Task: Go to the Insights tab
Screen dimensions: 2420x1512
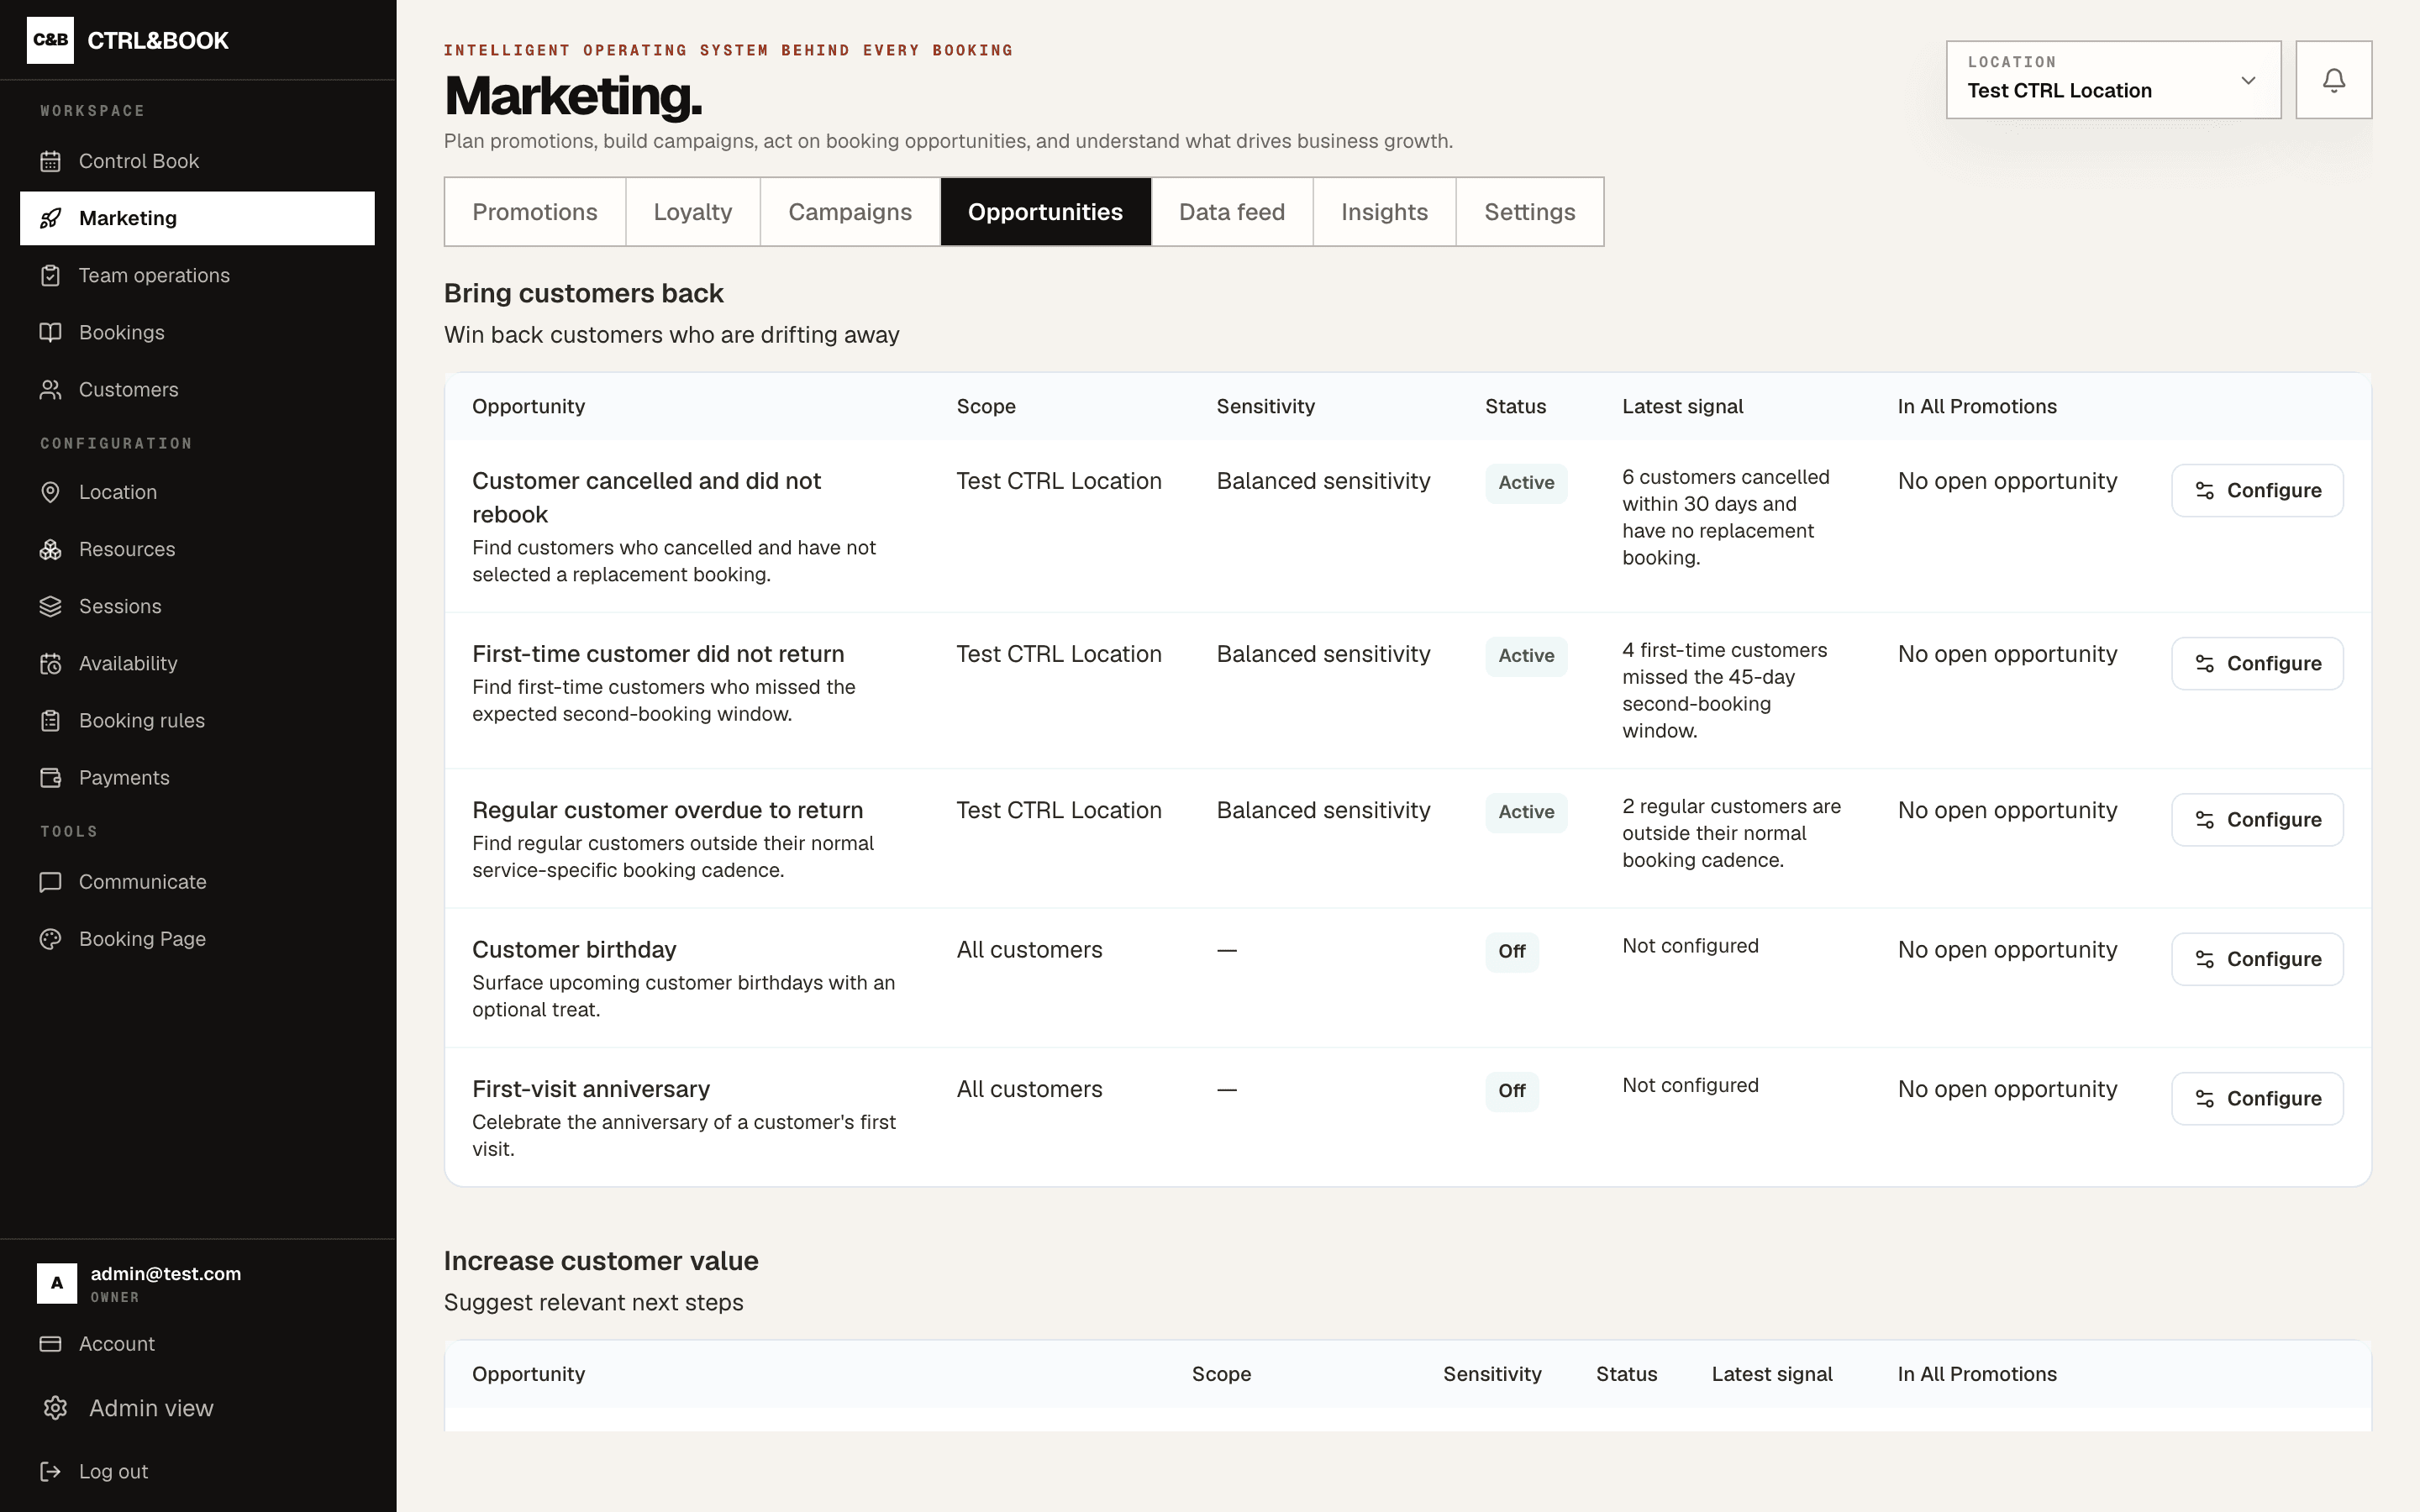Action: point(1384,212)
